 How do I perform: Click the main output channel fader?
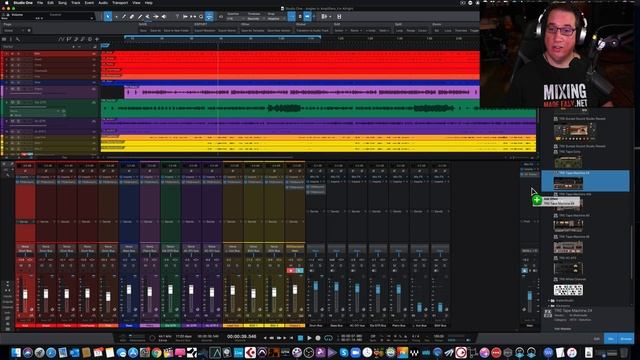point(530,295)
